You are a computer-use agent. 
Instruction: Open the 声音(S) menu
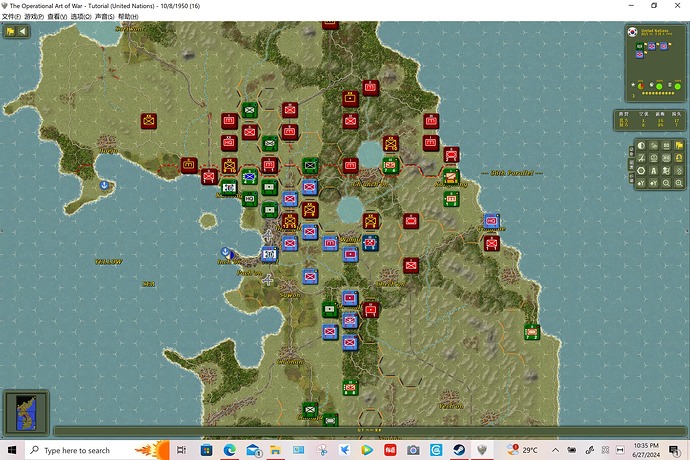[105, 16]
